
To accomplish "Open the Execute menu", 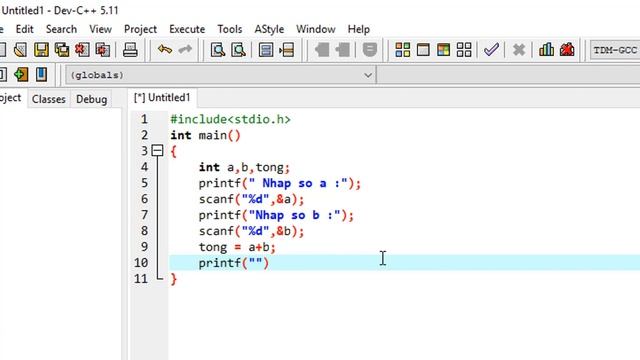I will click(187, 29).
